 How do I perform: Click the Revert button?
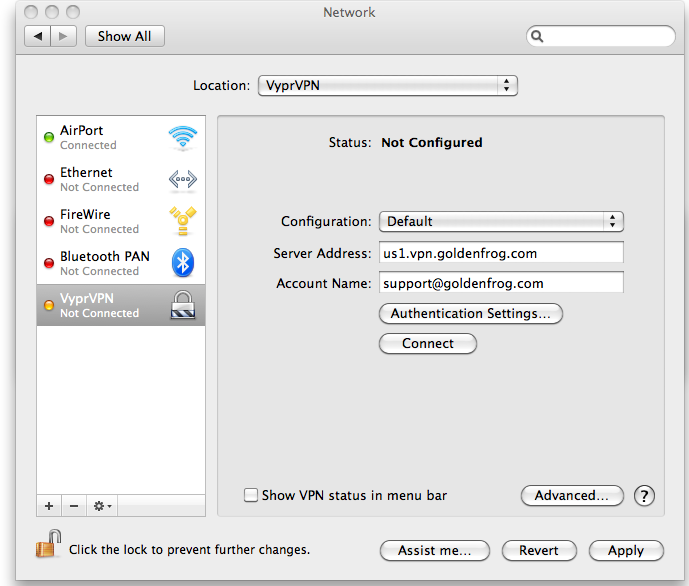(539, 550)
